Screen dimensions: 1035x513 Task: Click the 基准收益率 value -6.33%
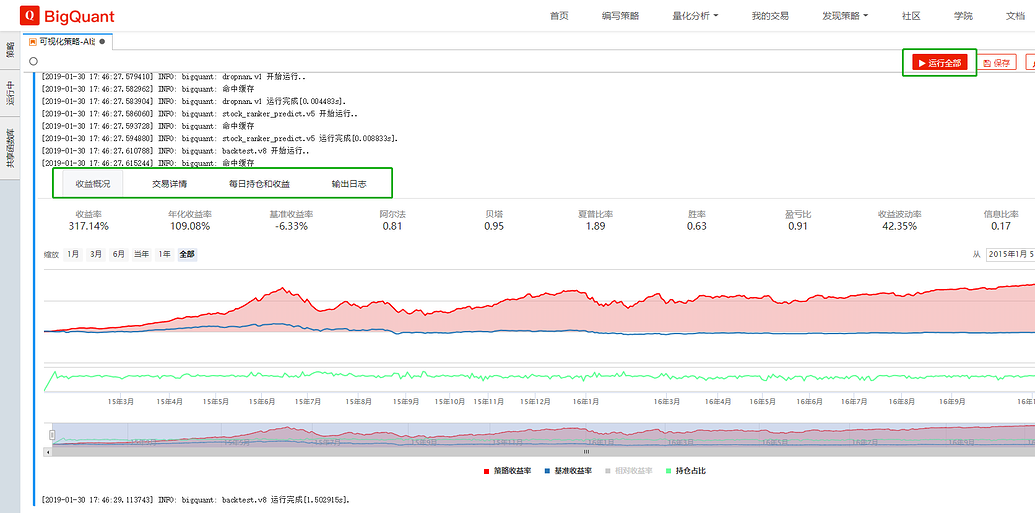tap(291, 226)
